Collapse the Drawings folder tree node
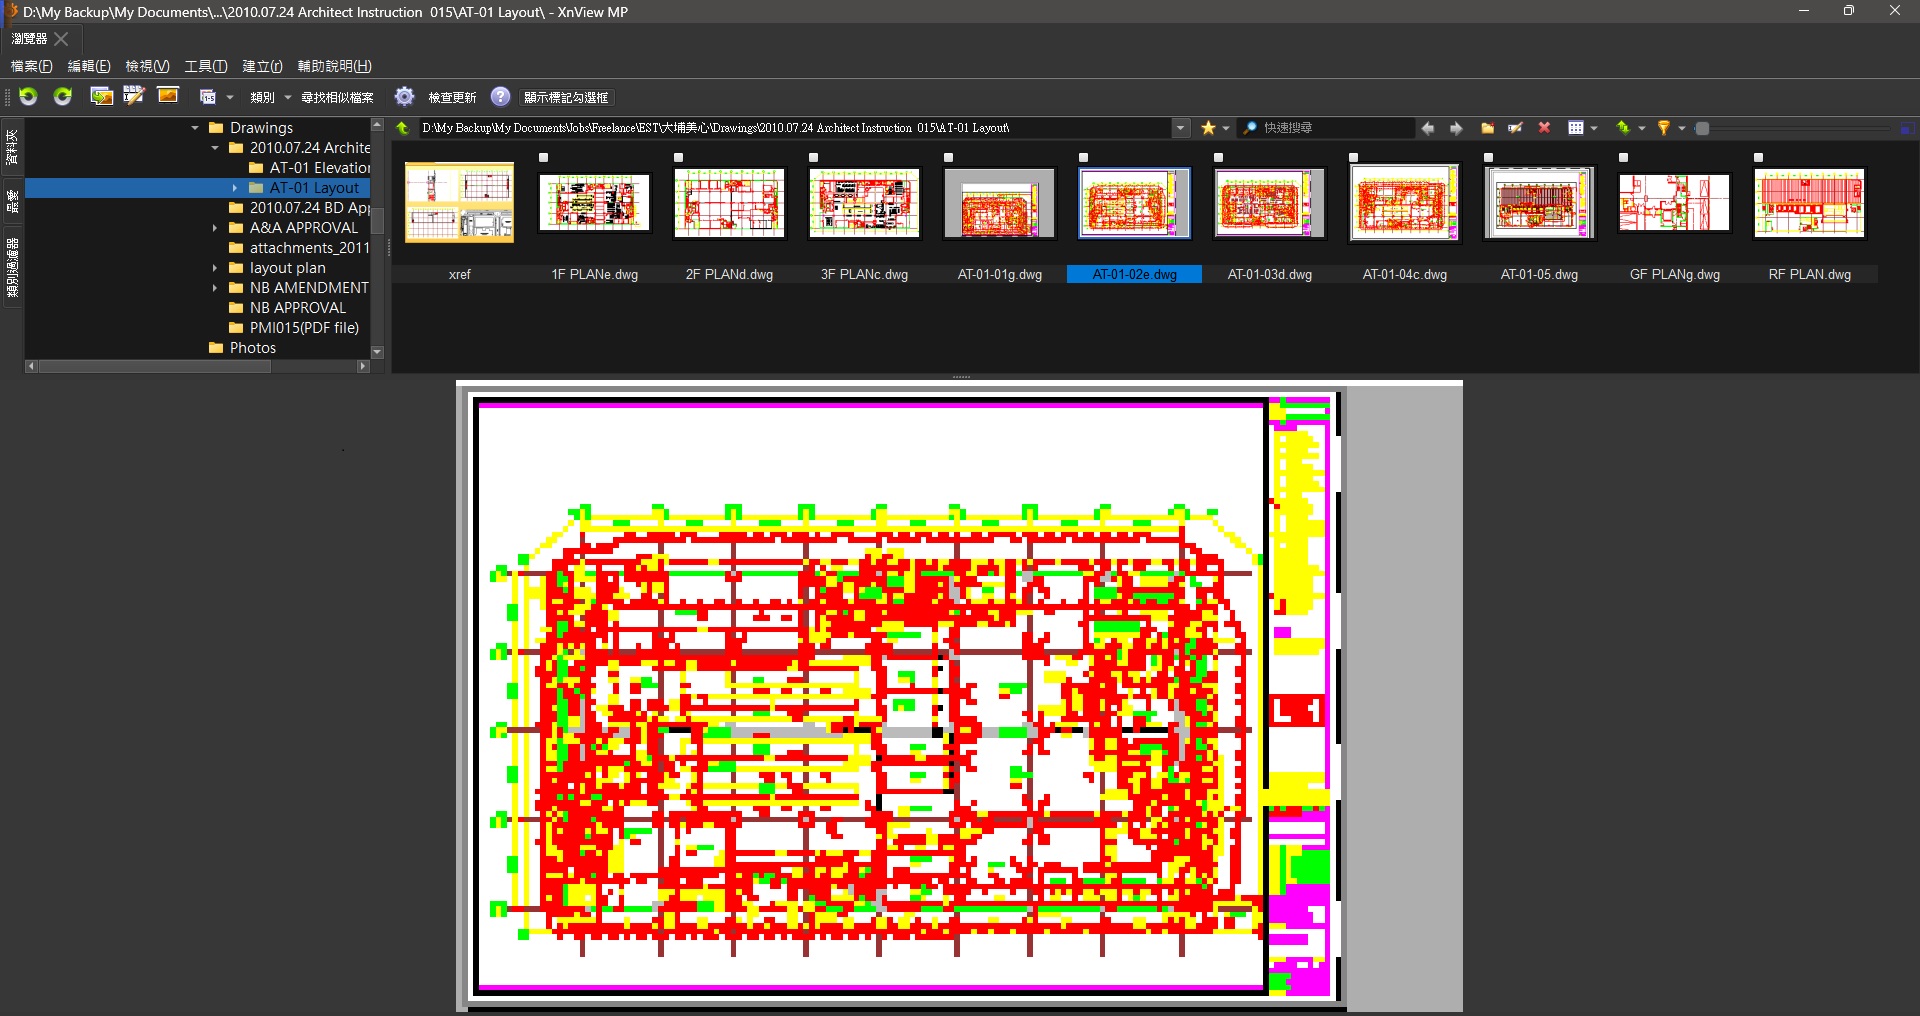Image resolution: width=1920 pixels, height=1016 pixels. pos(195,128)
